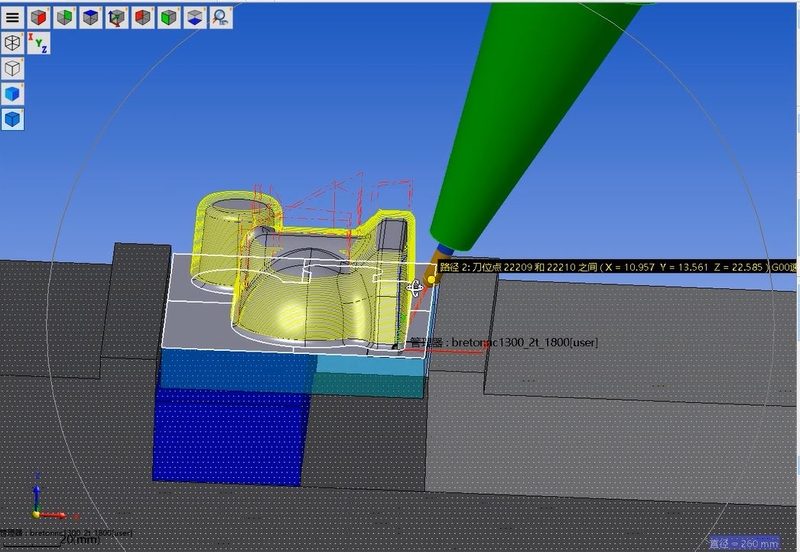The width and height of the screenshot is (800, 552).
Task: Click the bretonnc1300_2t_1800[user] label near part
Action: tap(504, 342)
